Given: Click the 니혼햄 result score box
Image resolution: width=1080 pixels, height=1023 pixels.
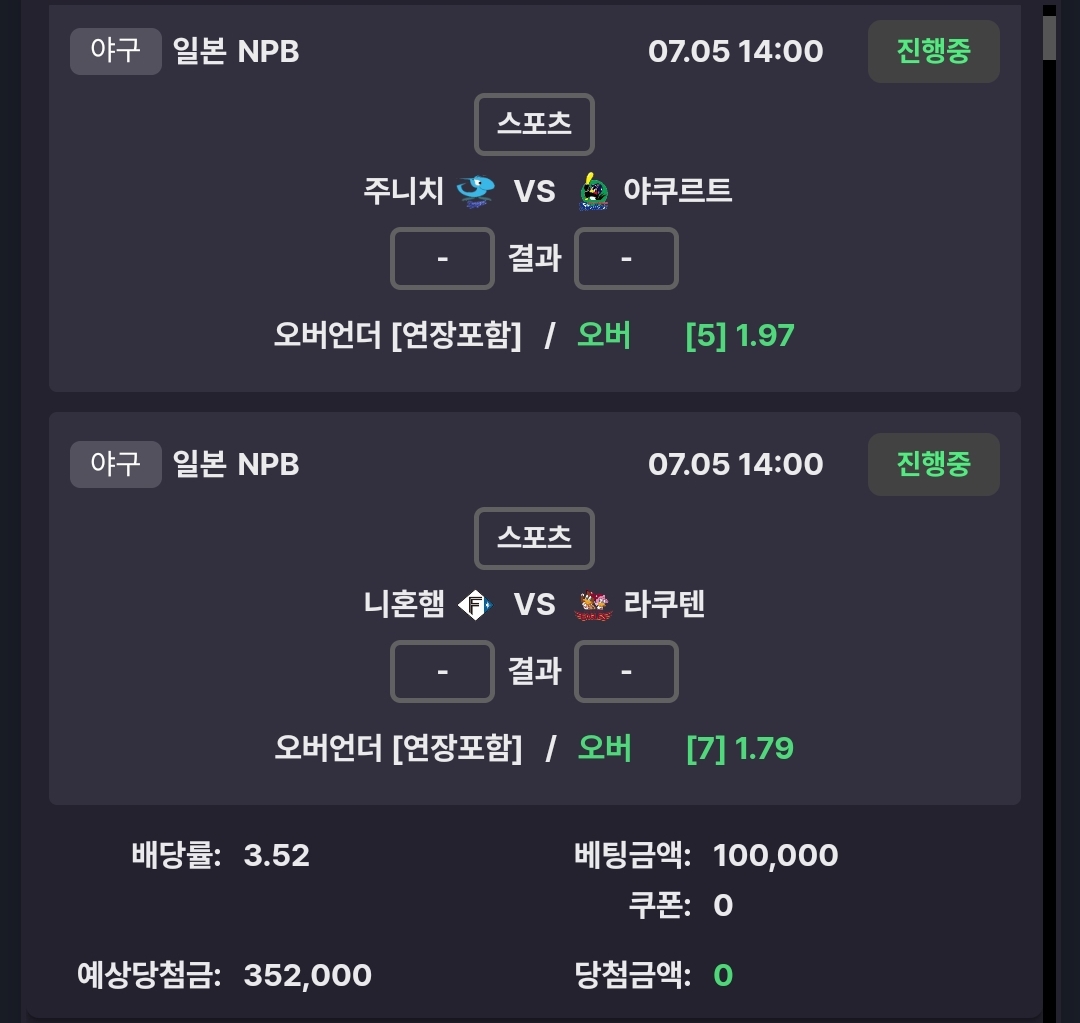Looking at the screenshot, I should pyautogui.click(x=442, y=672).
